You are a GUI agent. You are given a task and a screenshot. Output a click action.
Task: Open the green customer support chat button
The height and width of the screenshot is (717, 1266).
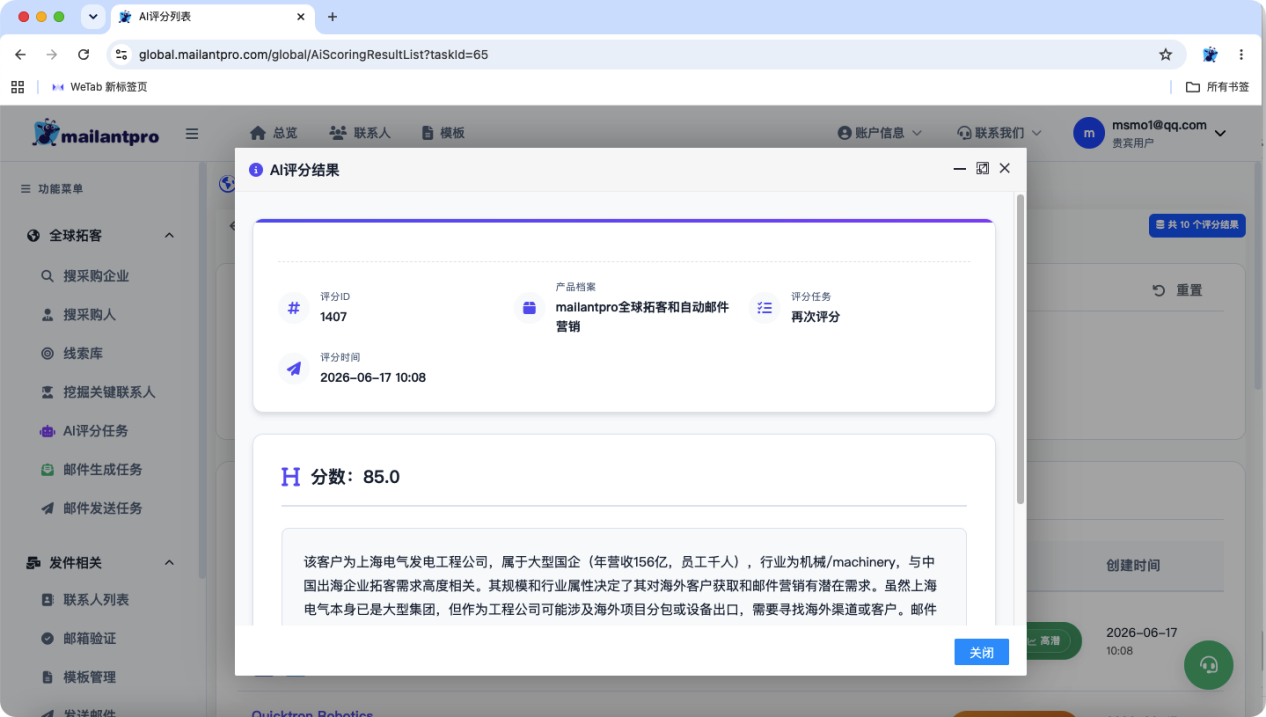click(x=1209, y=665)
